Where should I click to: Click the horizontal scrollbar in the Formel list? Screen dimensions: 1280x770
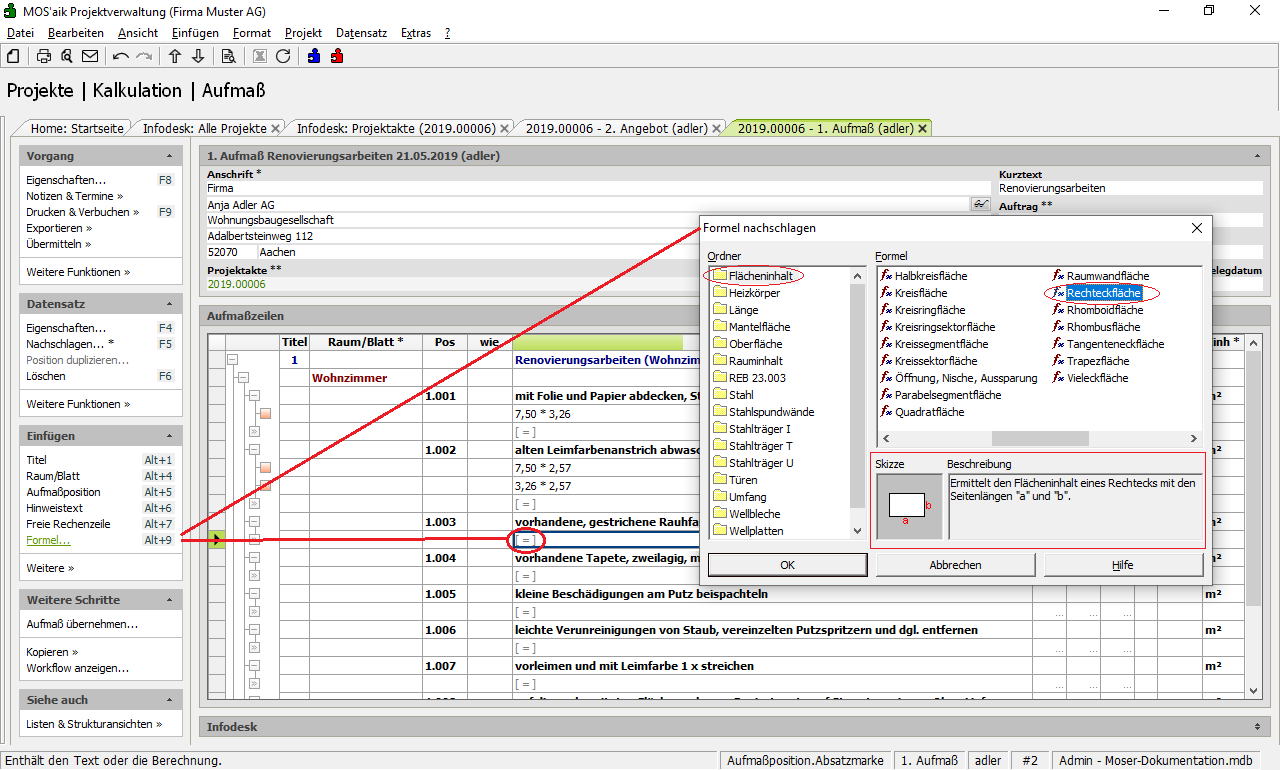pos(1038,438)
